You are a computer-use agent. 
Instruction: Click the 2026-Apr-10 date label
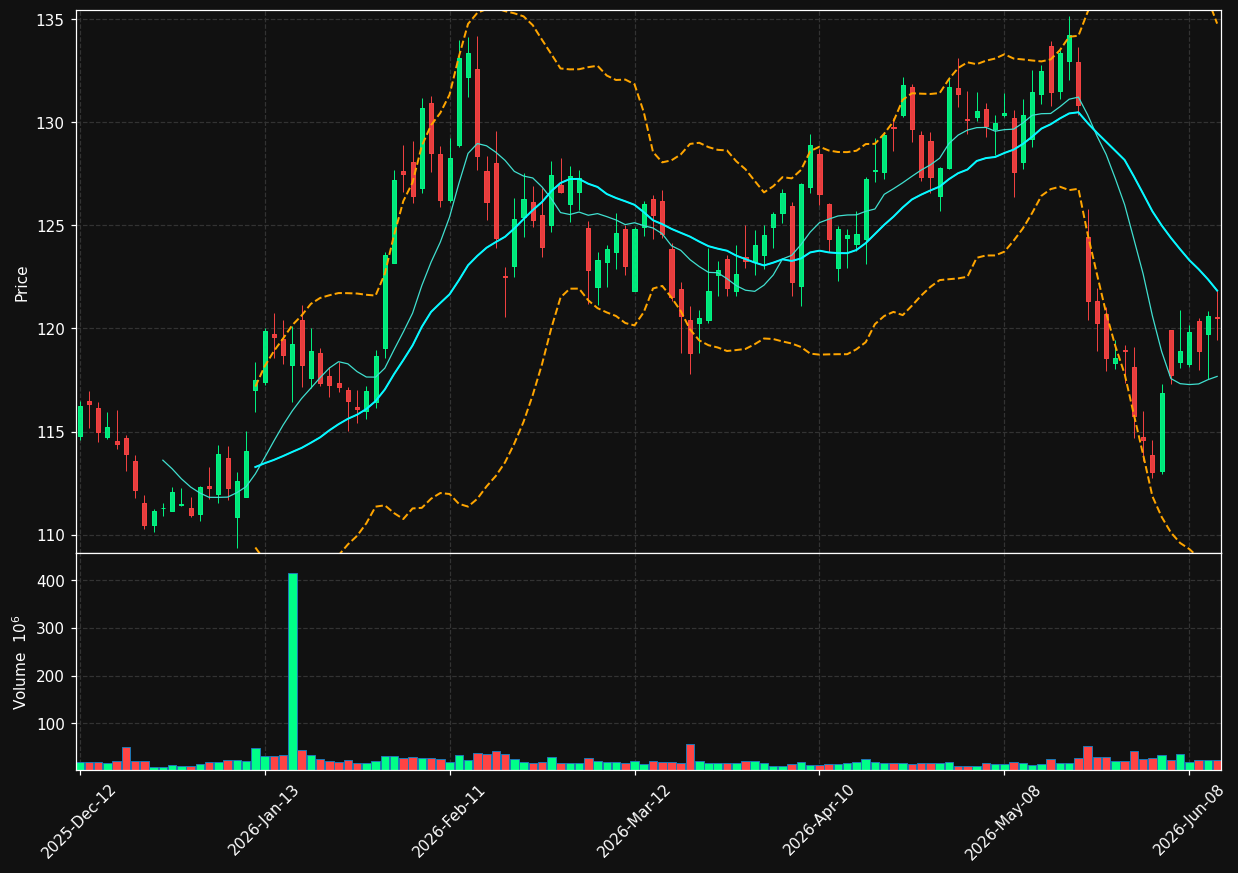819,820
